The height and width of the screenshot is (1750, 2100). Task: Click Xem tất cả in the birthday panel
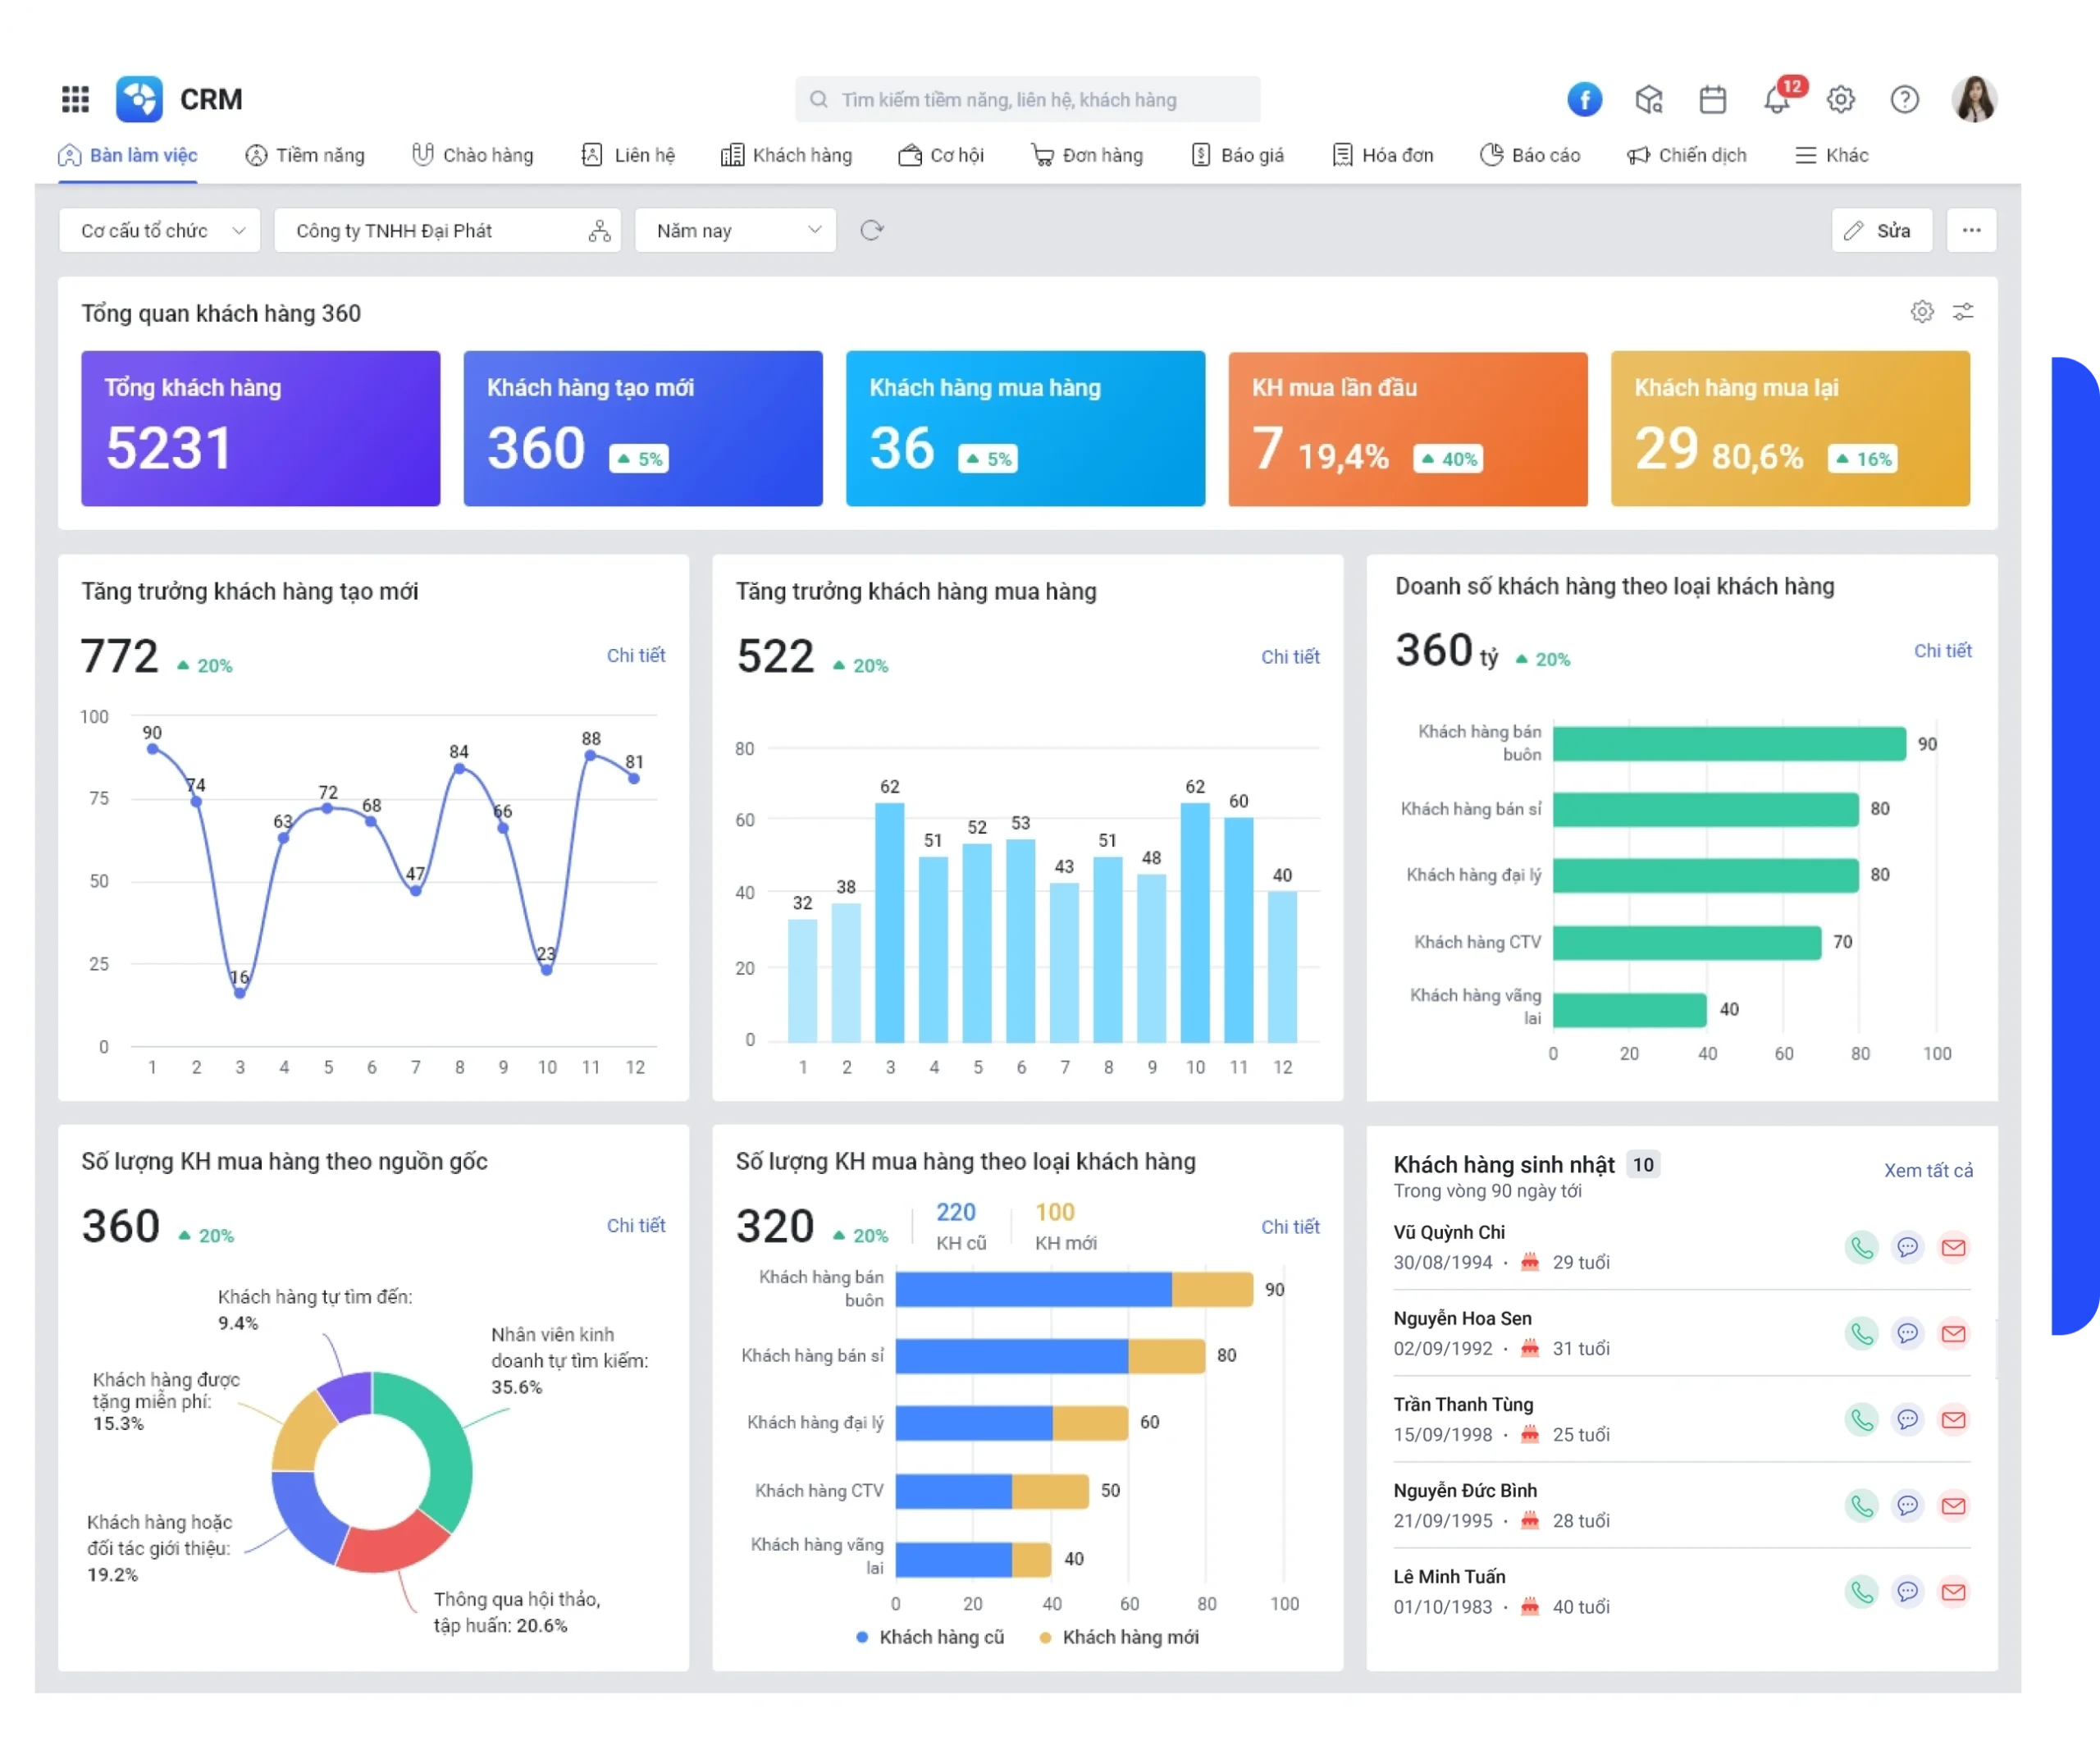(x=1928, y=1170)
